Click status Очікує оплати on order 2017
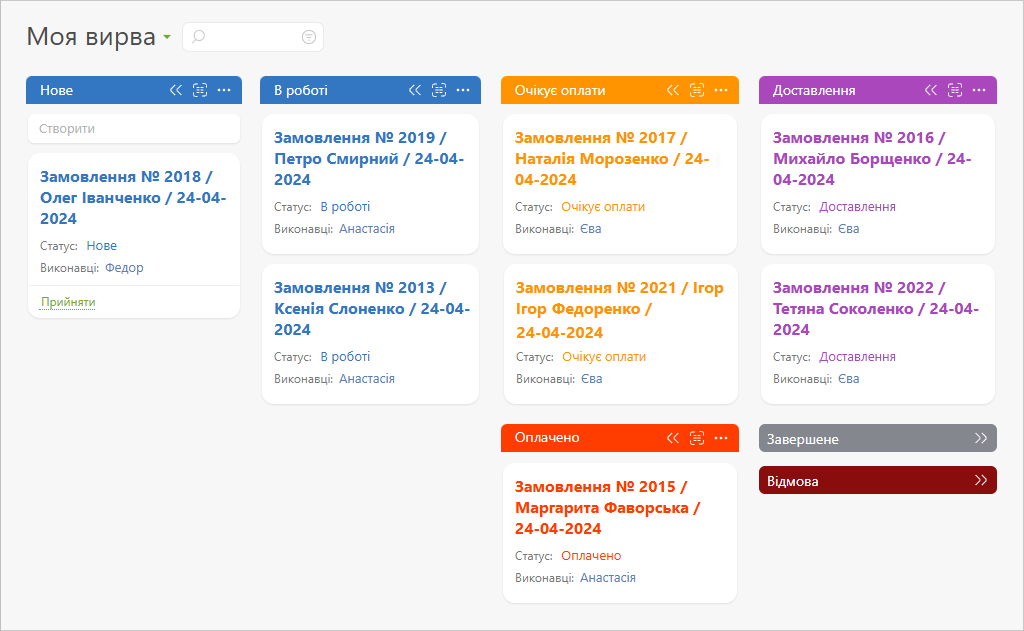The height and width of the screenshot is (631, 1024). click(603, 206)
